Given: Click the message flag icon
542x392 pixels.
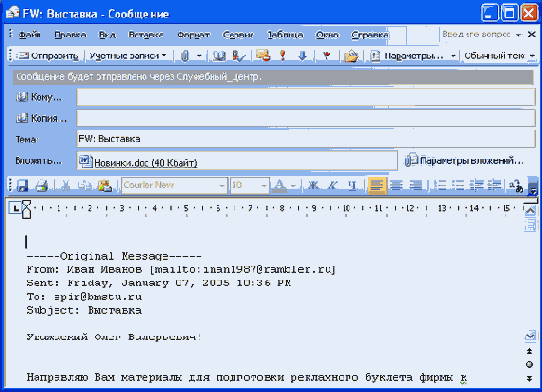Looking at the screenshot, I should coord(327,56).
